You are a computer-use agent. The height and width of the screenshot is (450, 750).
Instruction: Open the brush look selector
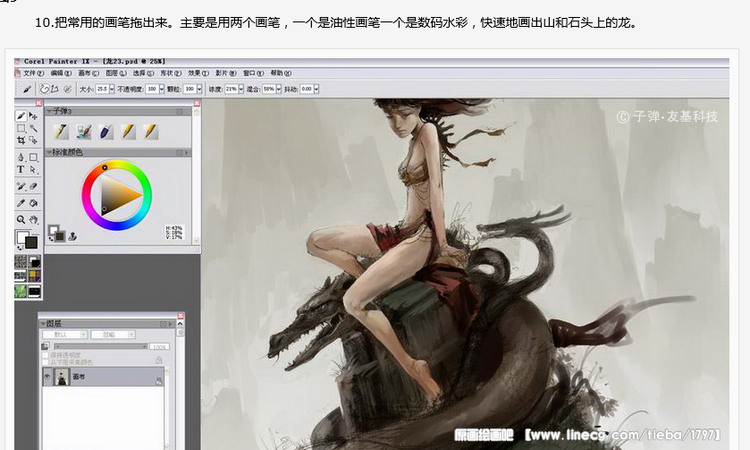(34, 291)
